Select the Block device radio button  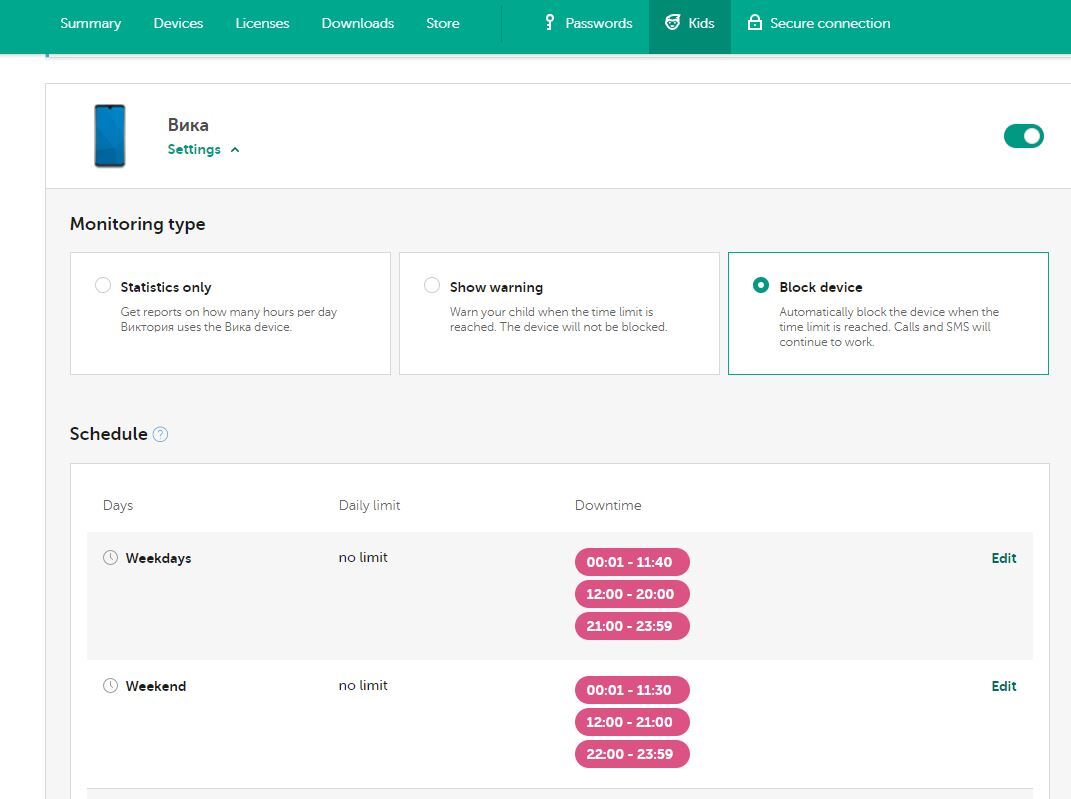pos(760,286)
